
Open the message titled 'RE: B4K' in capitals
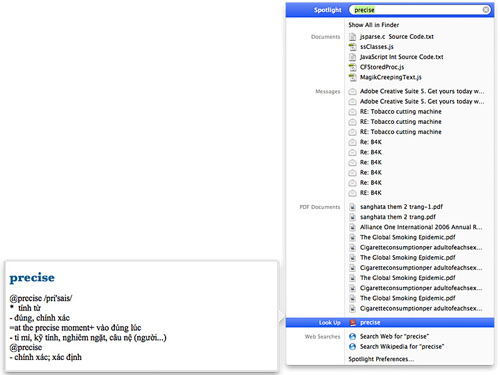[x=371, y=193]
